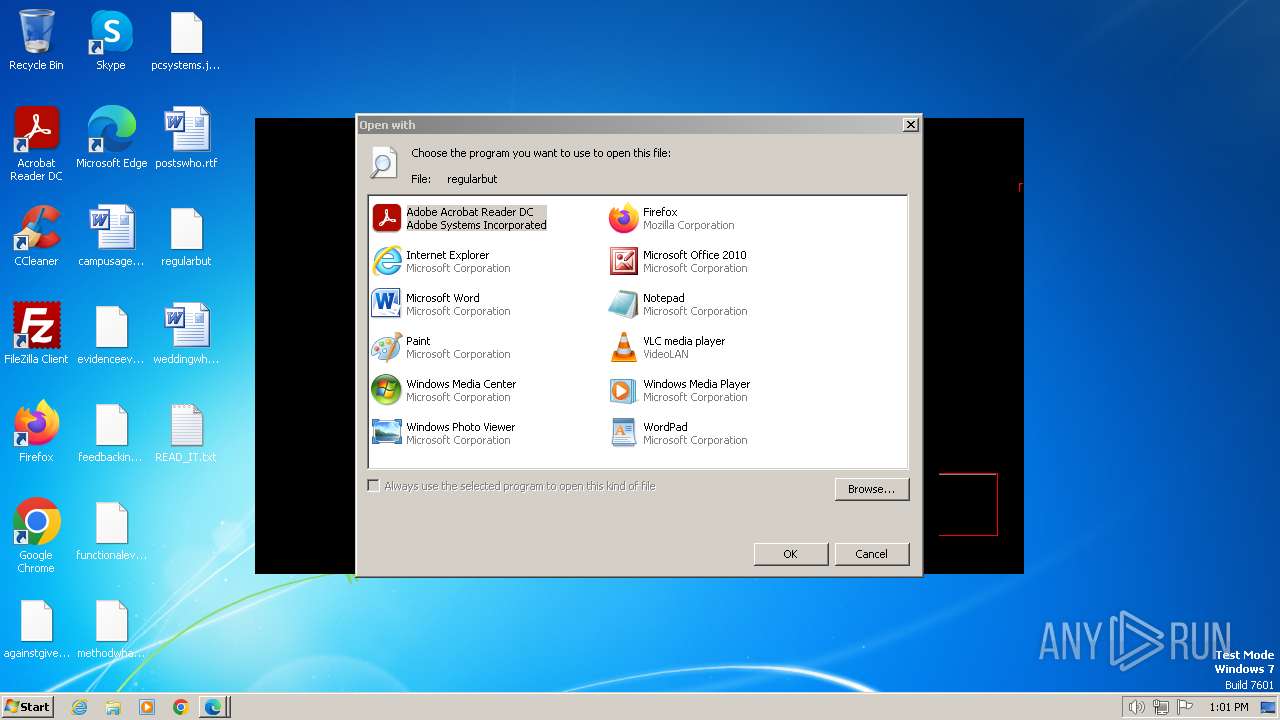Pick Windows Media Player from list

(x=680, y=390)
